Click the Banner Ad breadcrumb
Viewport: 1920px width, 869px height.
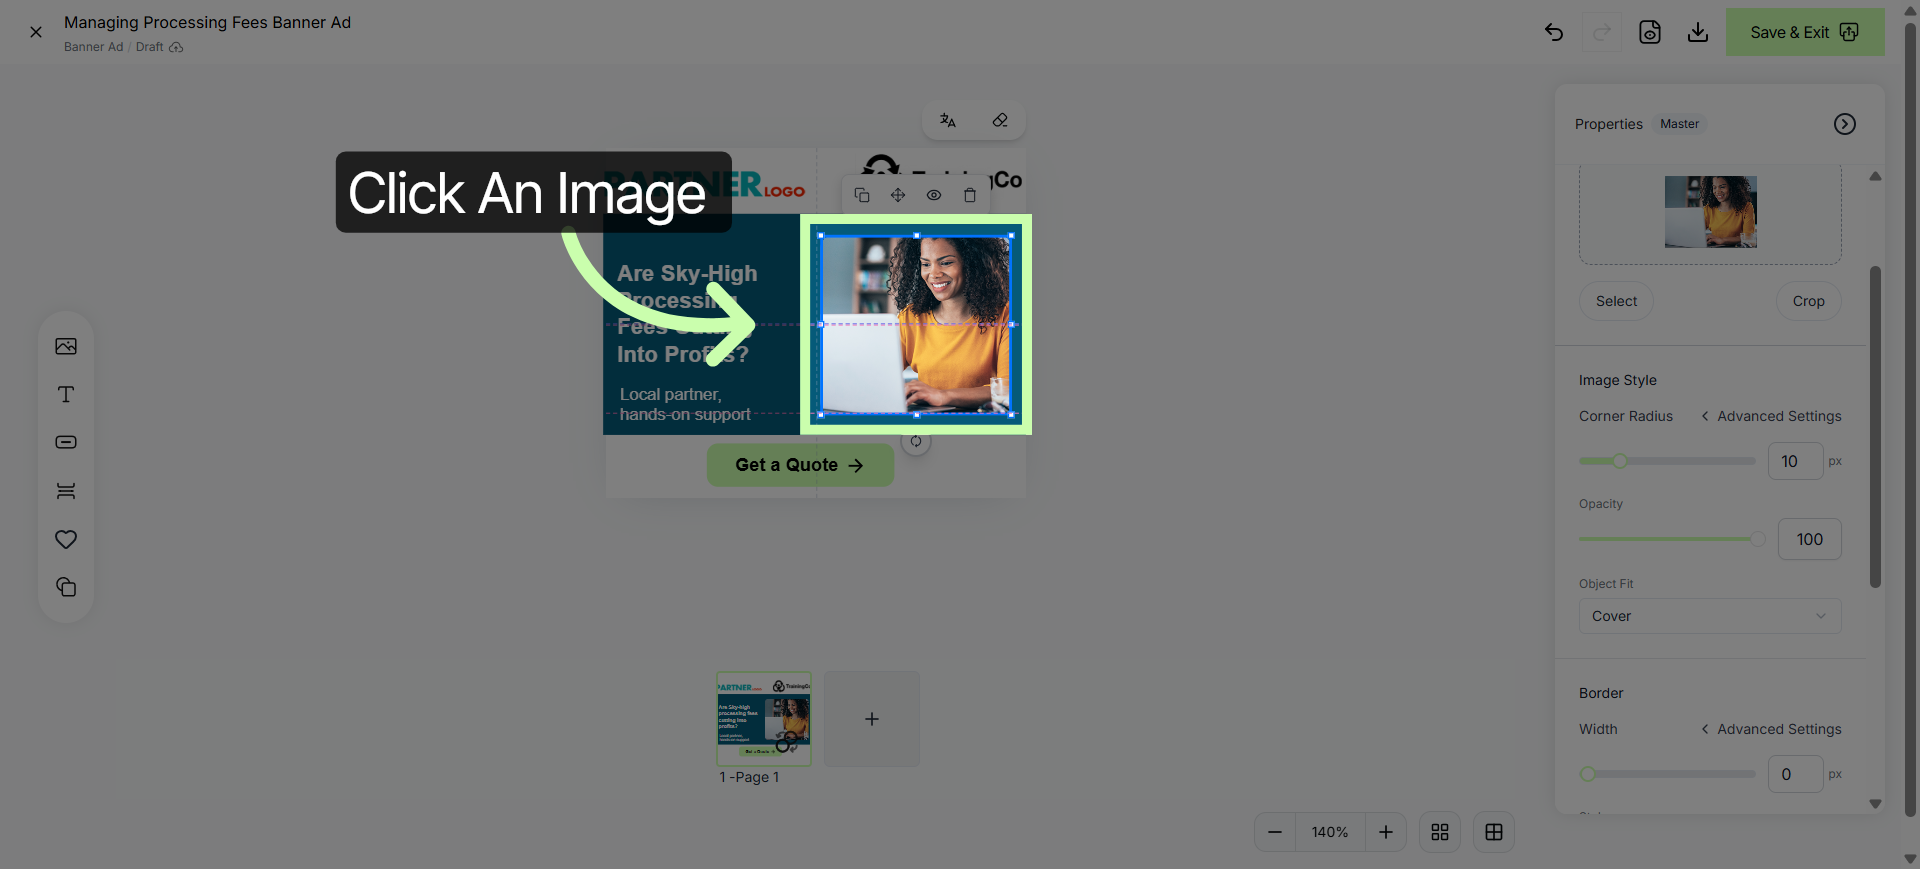pyautogui.click(x=94, y=47)
